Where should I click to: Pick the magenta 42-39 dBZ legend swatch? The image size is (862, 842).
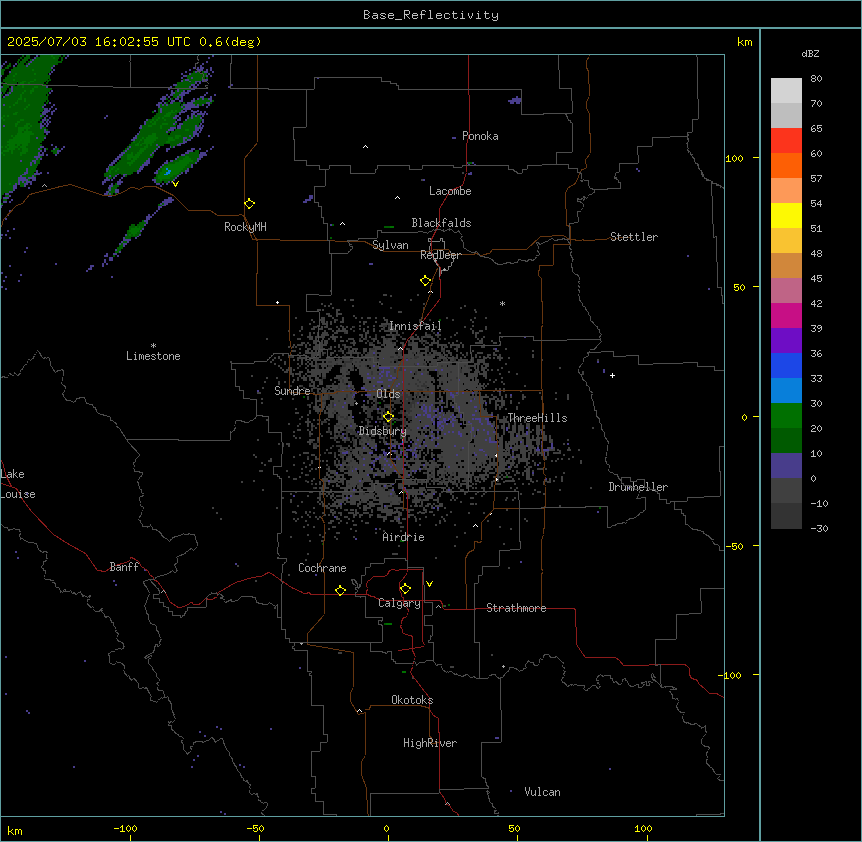click(786, 315)
